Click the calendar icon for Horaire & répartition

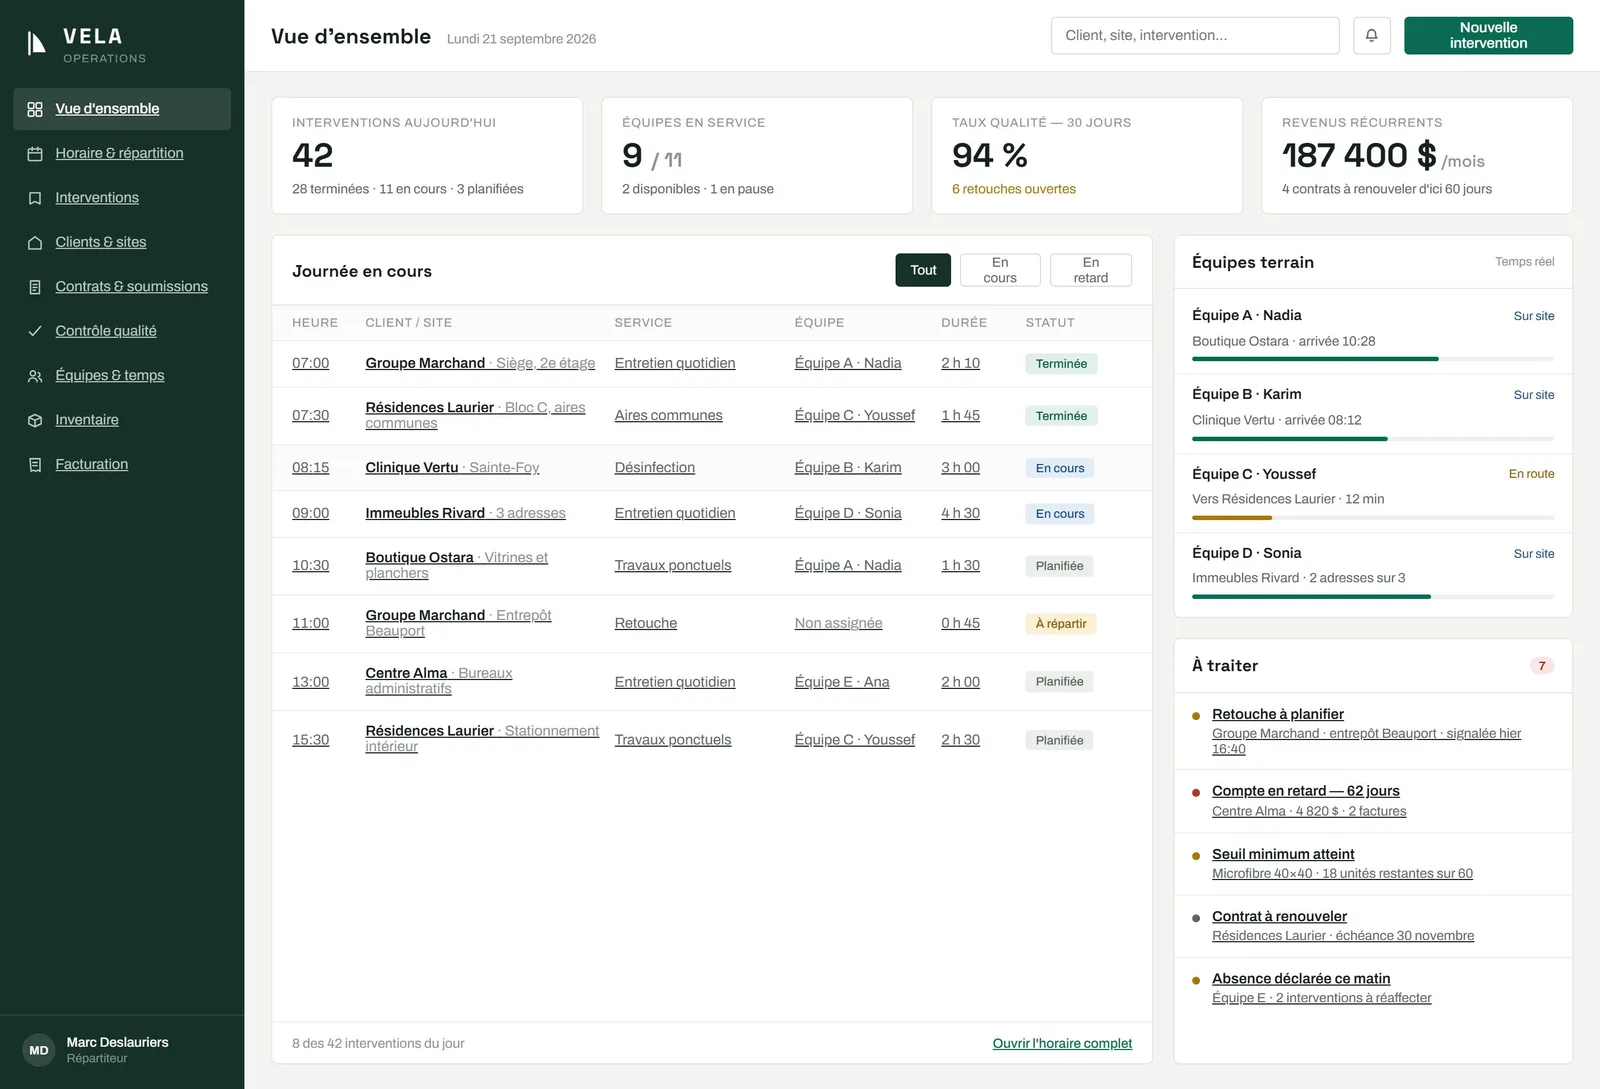35,154
